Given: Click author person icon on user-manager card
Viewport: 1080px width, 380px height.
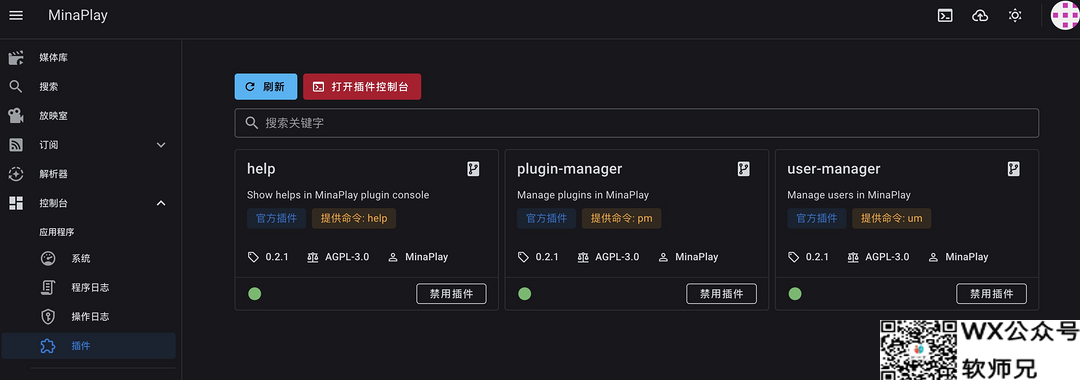Looking at the screenshot, I should (x=933, y=257).
